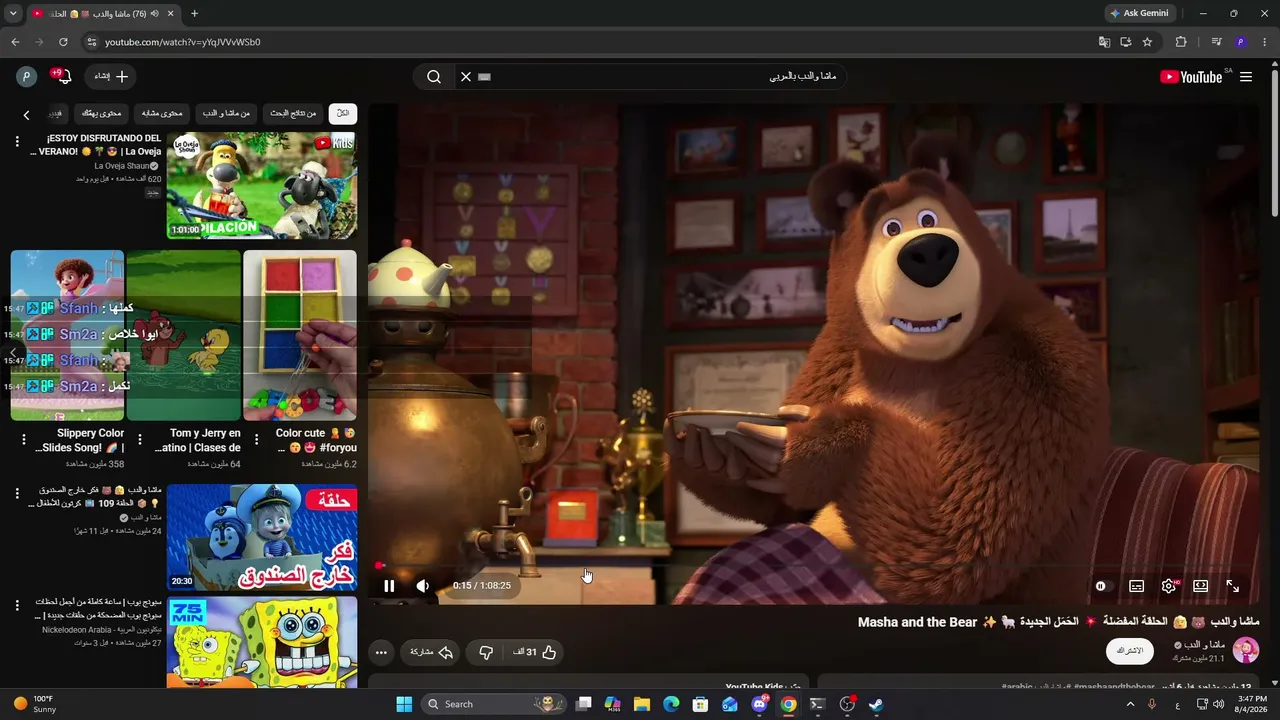Show hidden system tray icons

pos(1131,704)
